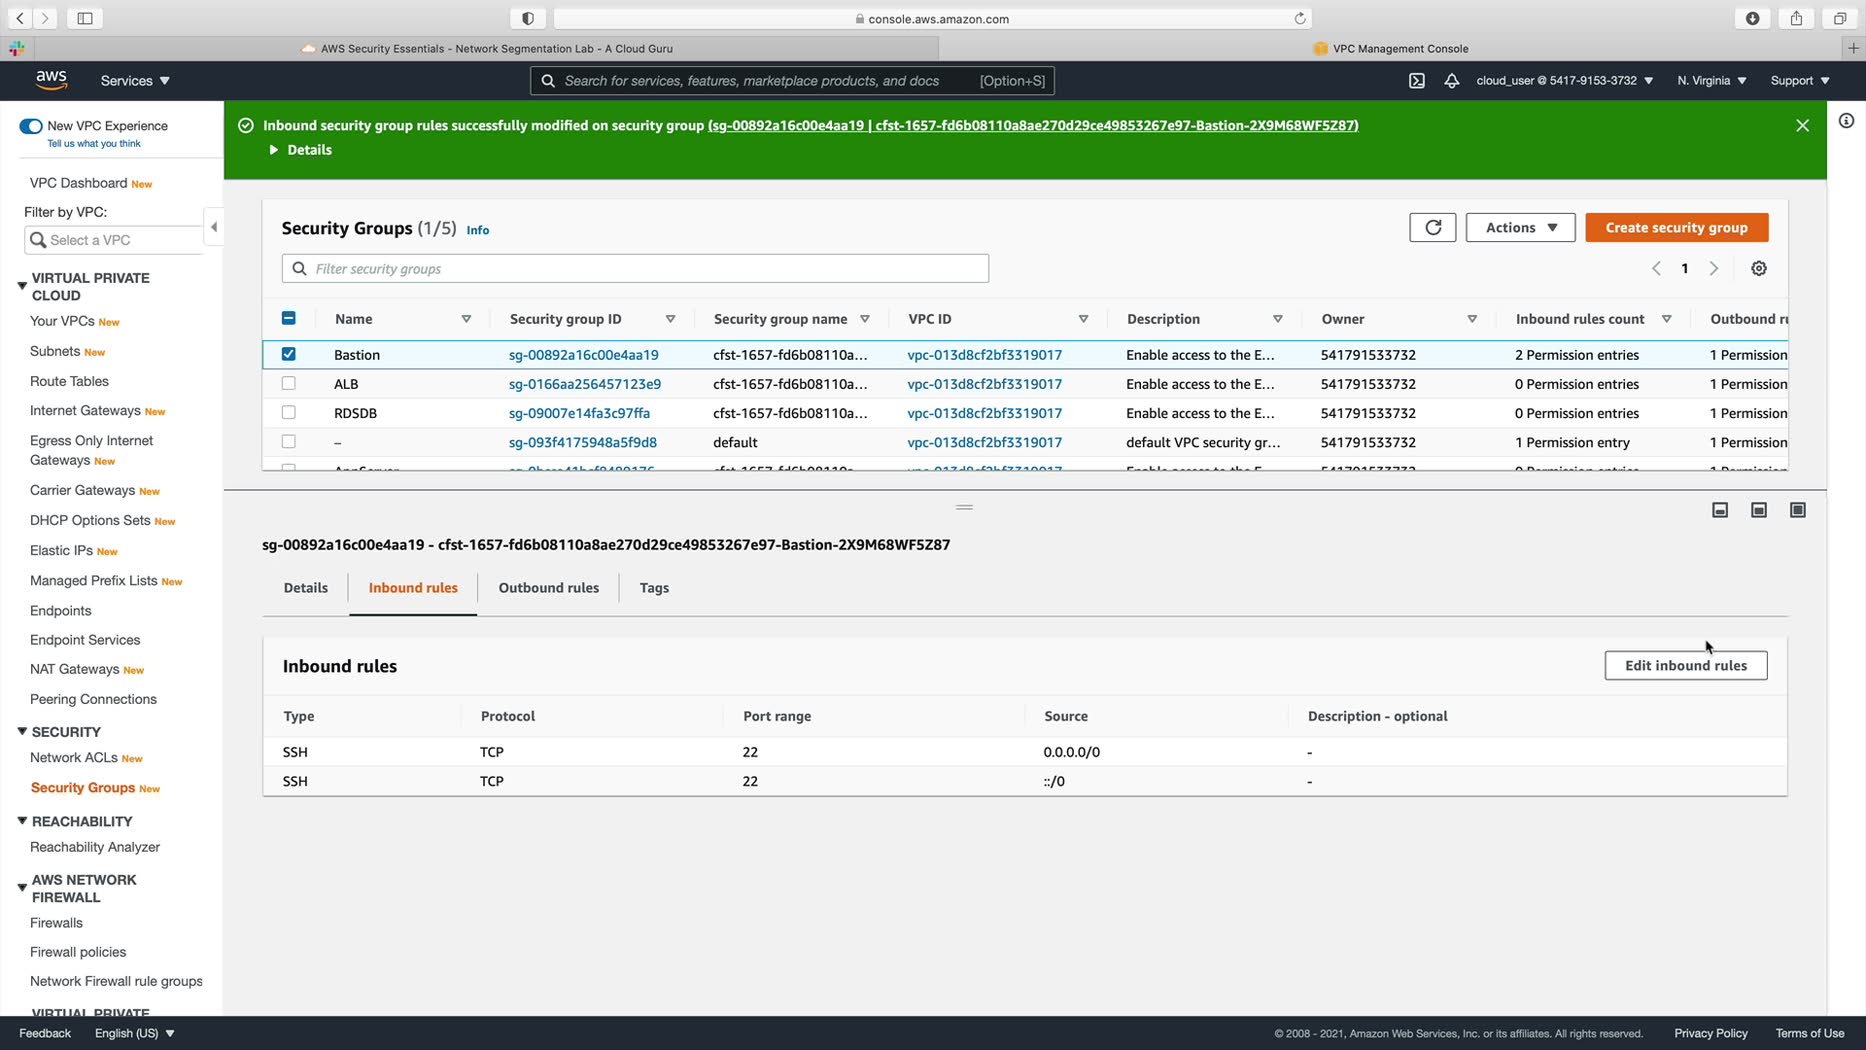Viewport: 1866px width, 1050px height.
Task: Click Create security group button
Action: click(1677, 228)
